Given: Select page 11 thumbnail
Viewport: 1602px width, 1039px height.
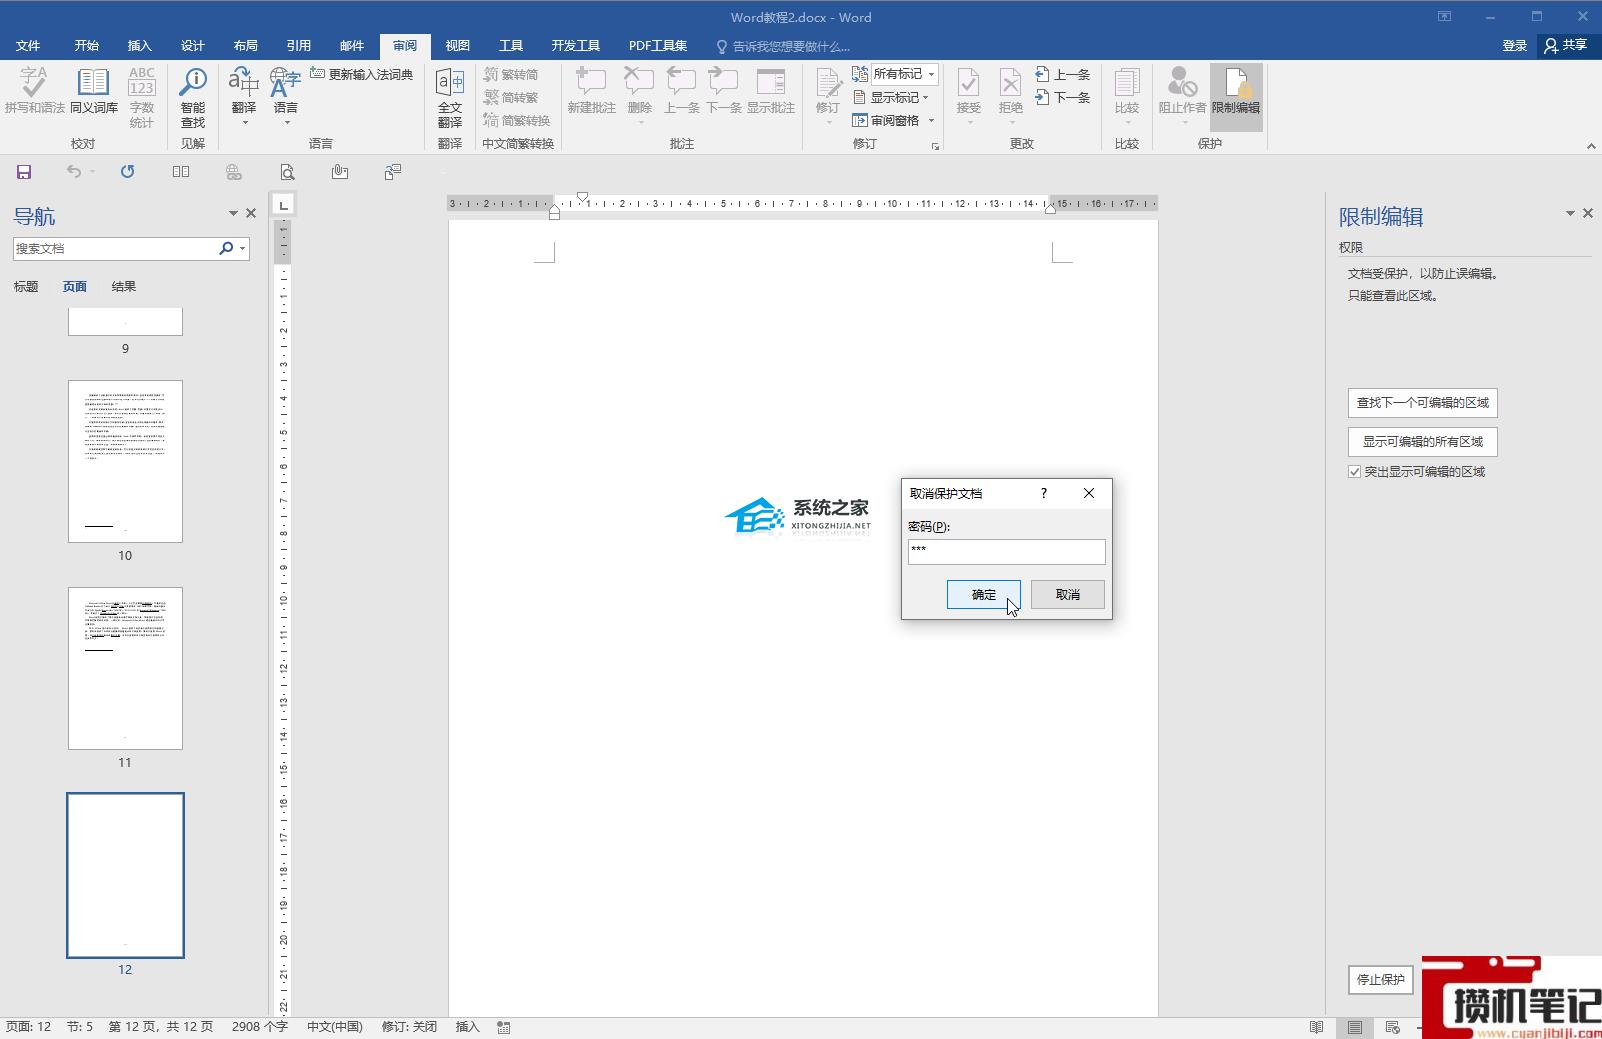Looking at the screenshot, I should [x=125, y=668].
